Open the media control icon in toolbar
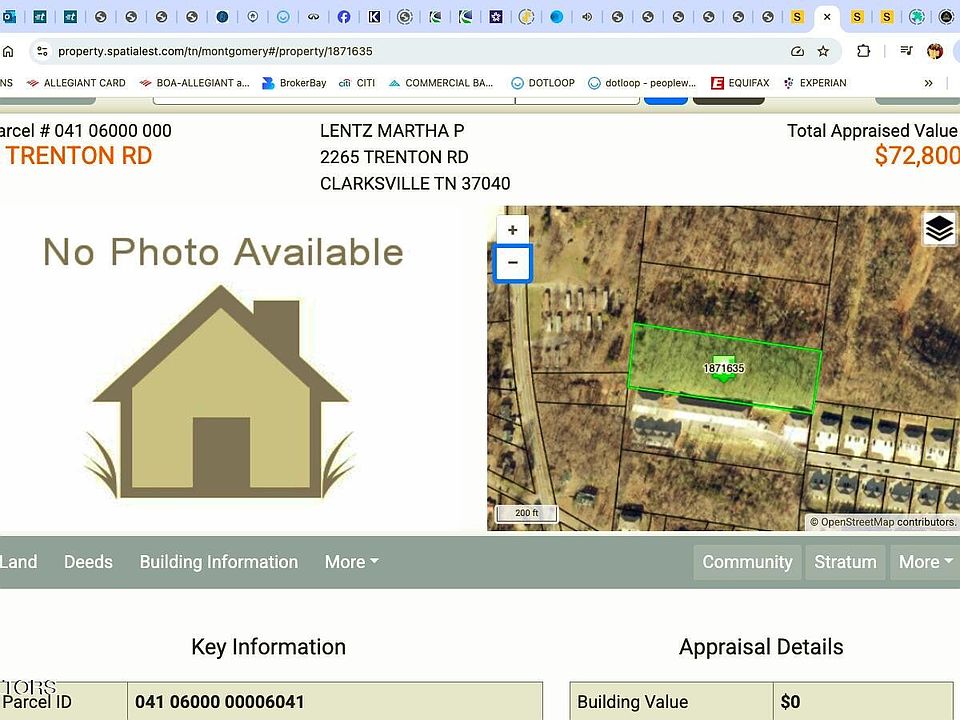The height and width of the screenshot is (720, 960). click(x=906, y=51)
